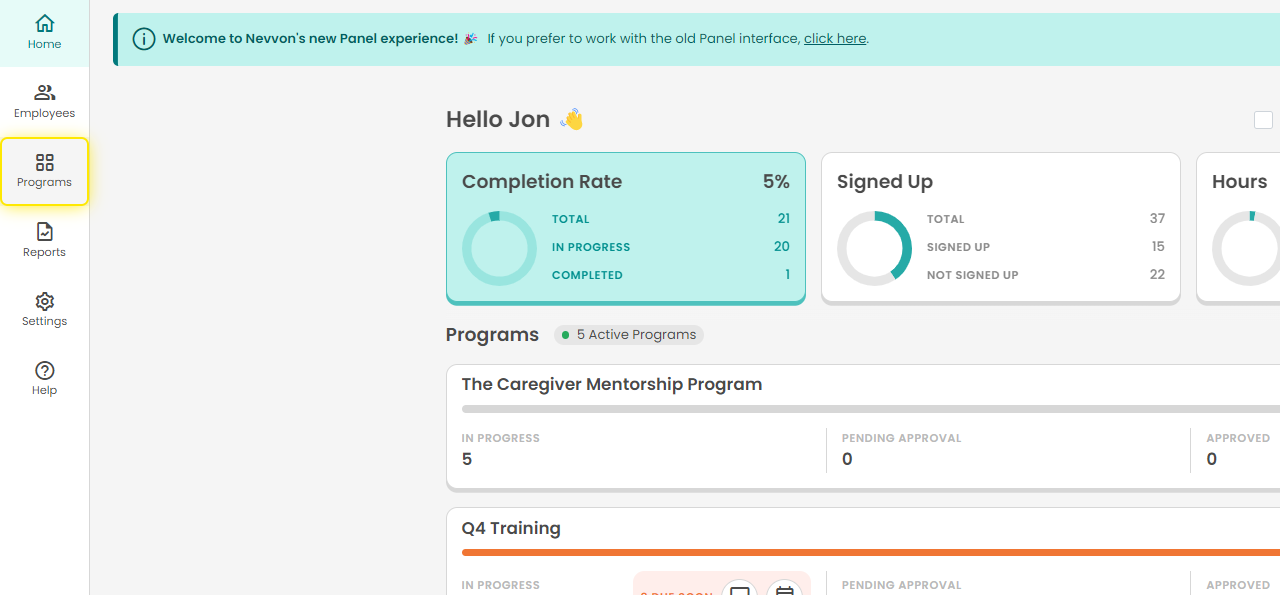Open the Reports section
This screenshot has height=595, width=1280.
(x=44, y=240)
